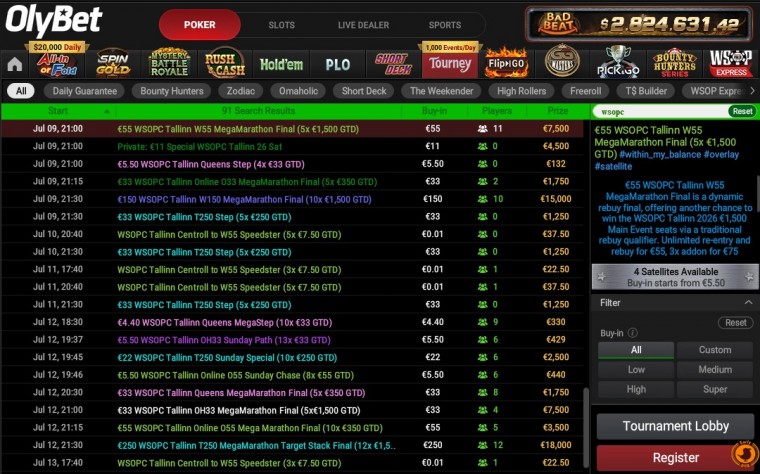Sort tournaments by the Start column
The width and height of the screenshot is (760, 474).
click(58, 111)
